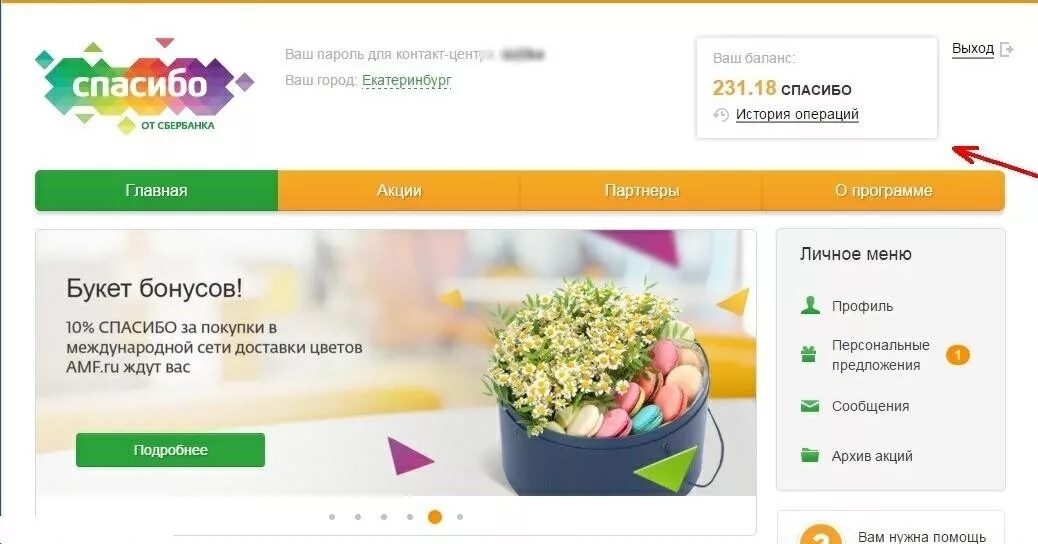Click the green Подробнее button

(170, 450)
